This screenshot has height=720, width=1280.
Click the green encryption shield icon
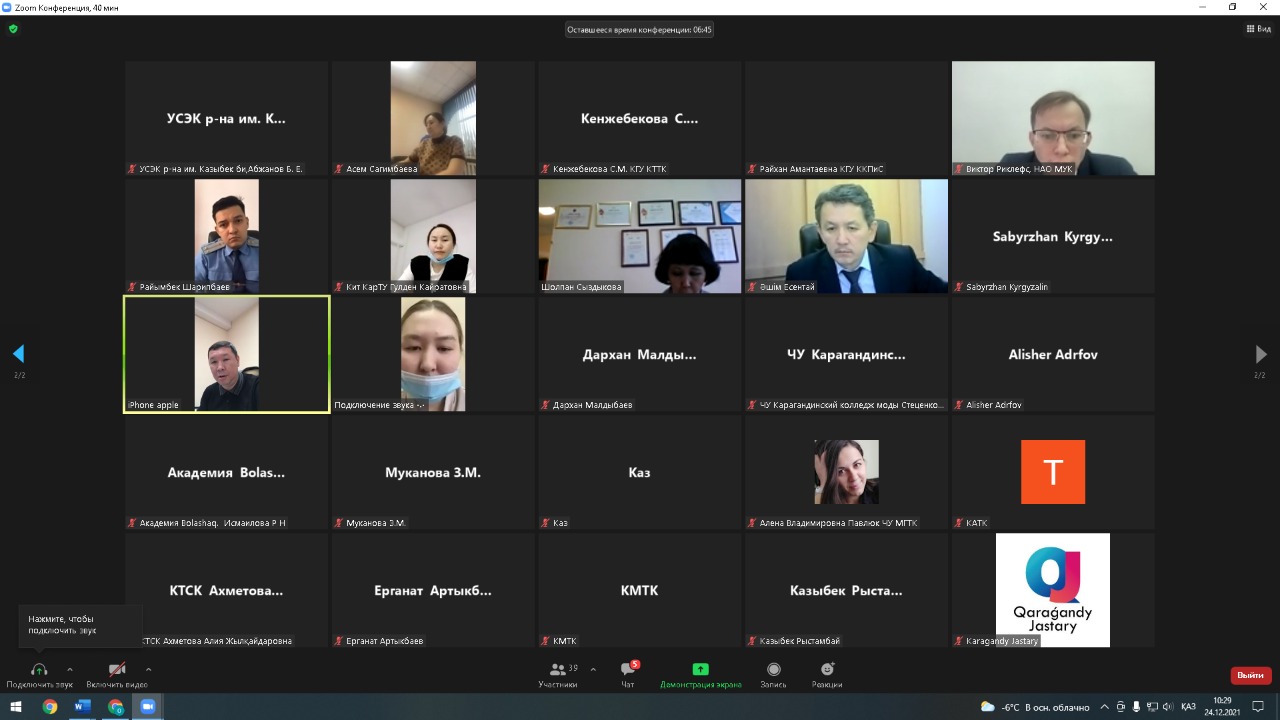click(x=13, y=29)
